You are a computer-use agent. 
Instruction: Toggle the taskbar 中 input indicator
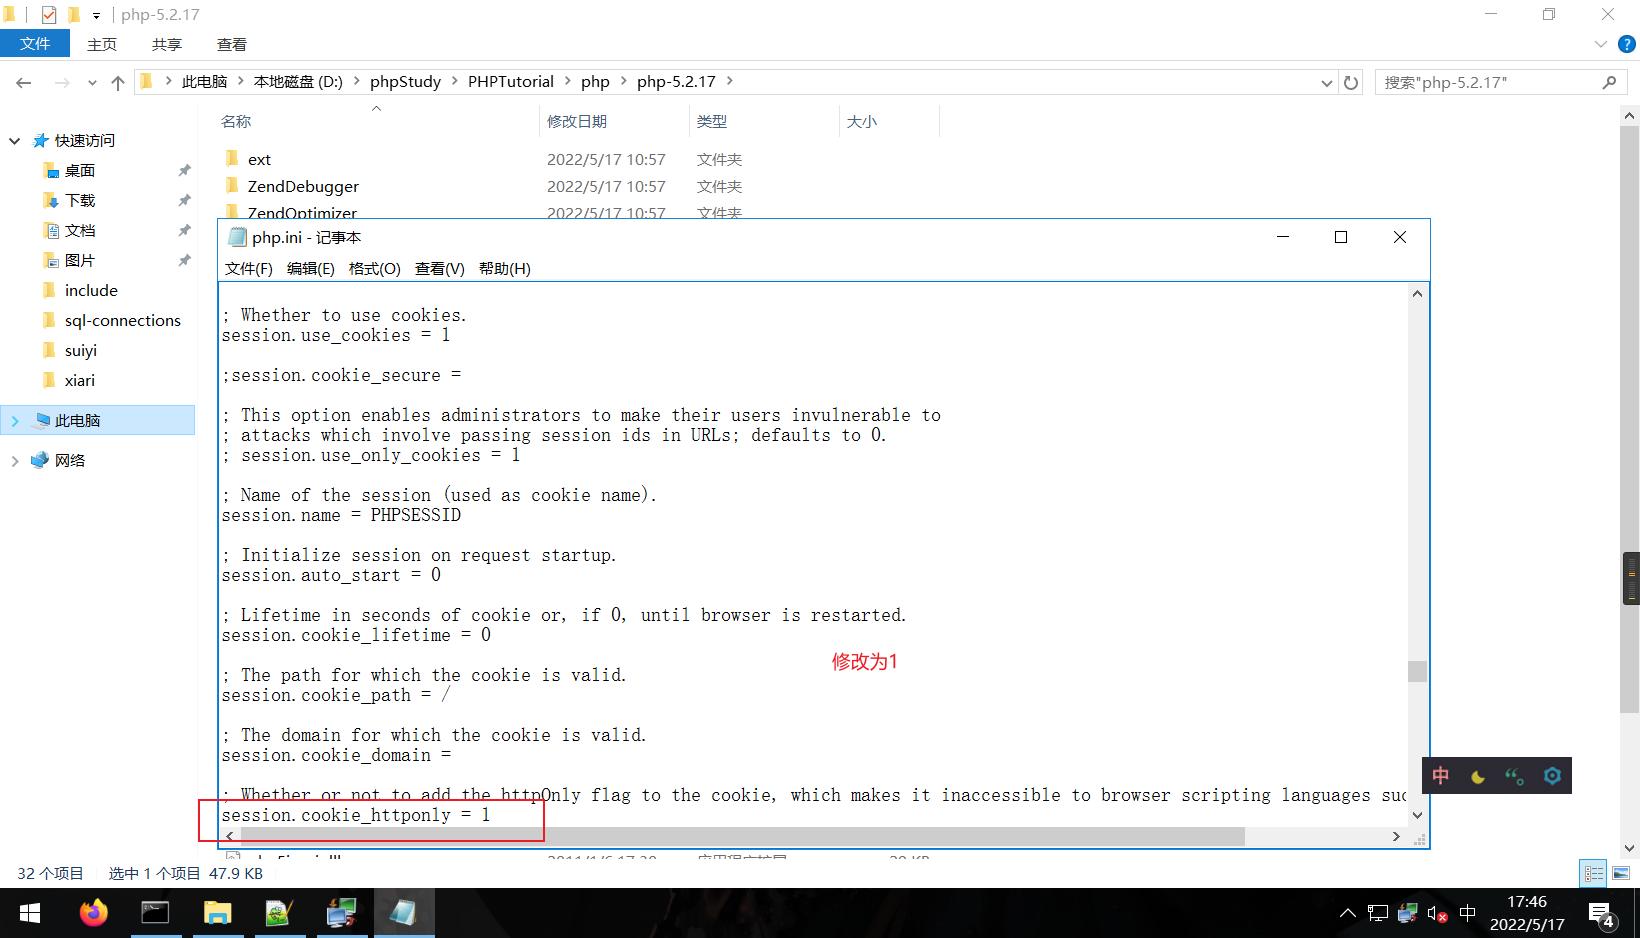1468,913
